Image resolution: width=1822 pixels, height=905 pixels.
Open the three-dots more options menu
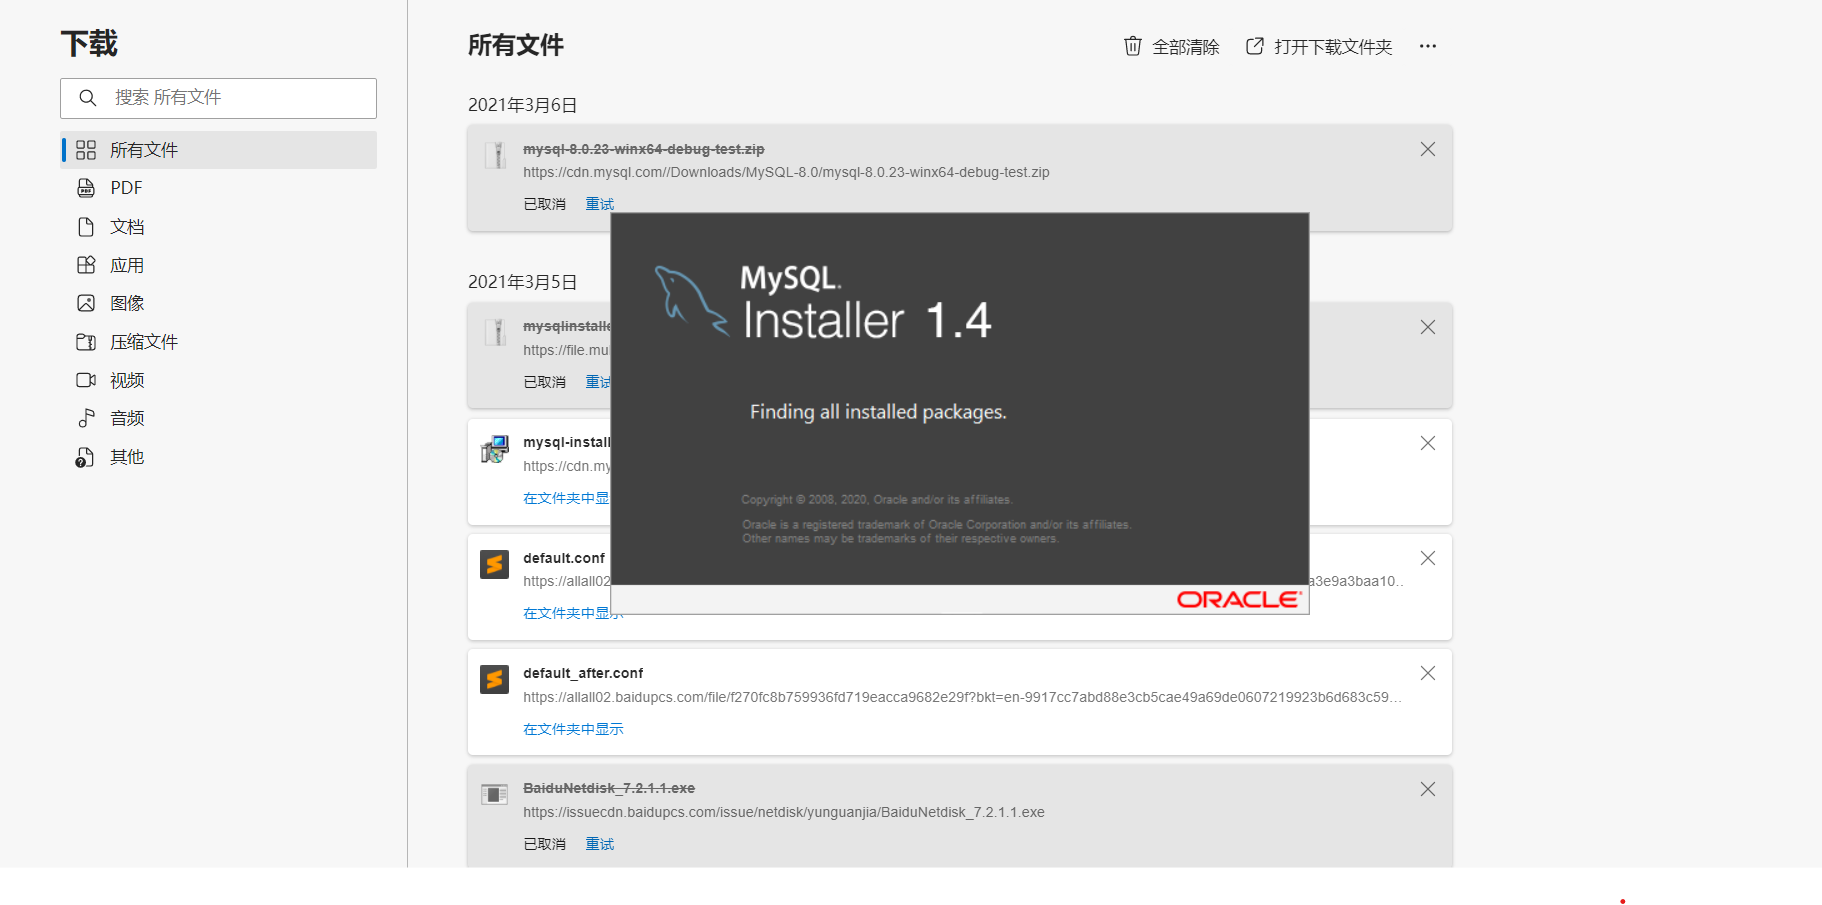pyautogui.click(x=1428, y=46)
